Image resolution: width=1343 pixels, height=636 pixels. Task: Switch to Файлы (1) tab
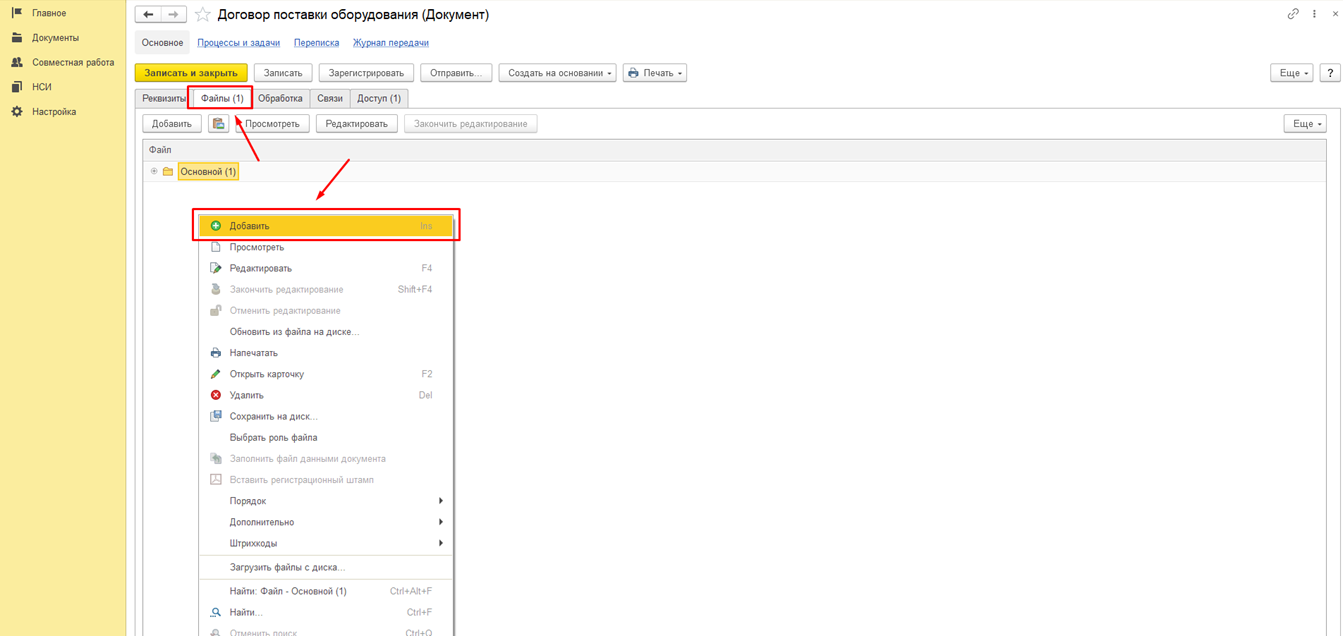pyautogui.click(x=222, y=98)
